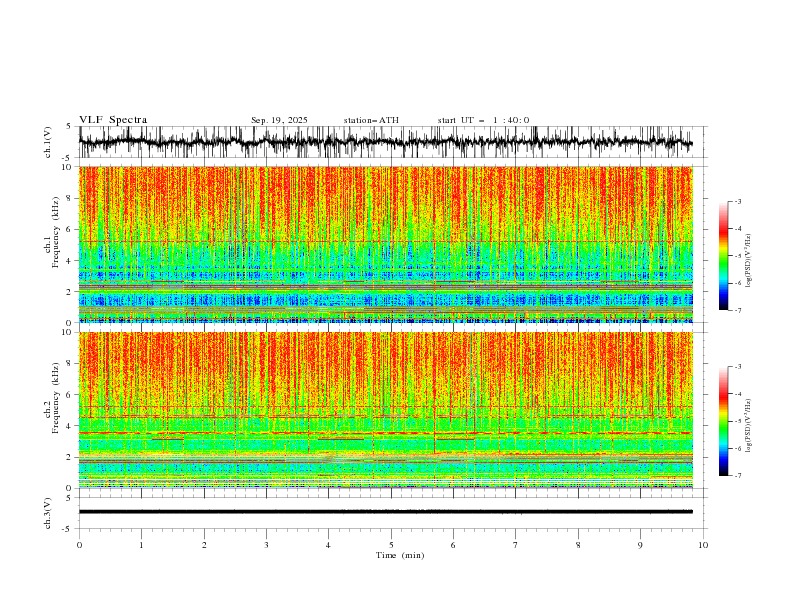Viewport: 792px width, 612px height.
Task: Click time axis tick label "6"
Action: pyautogui.click(x=453, y=545)
